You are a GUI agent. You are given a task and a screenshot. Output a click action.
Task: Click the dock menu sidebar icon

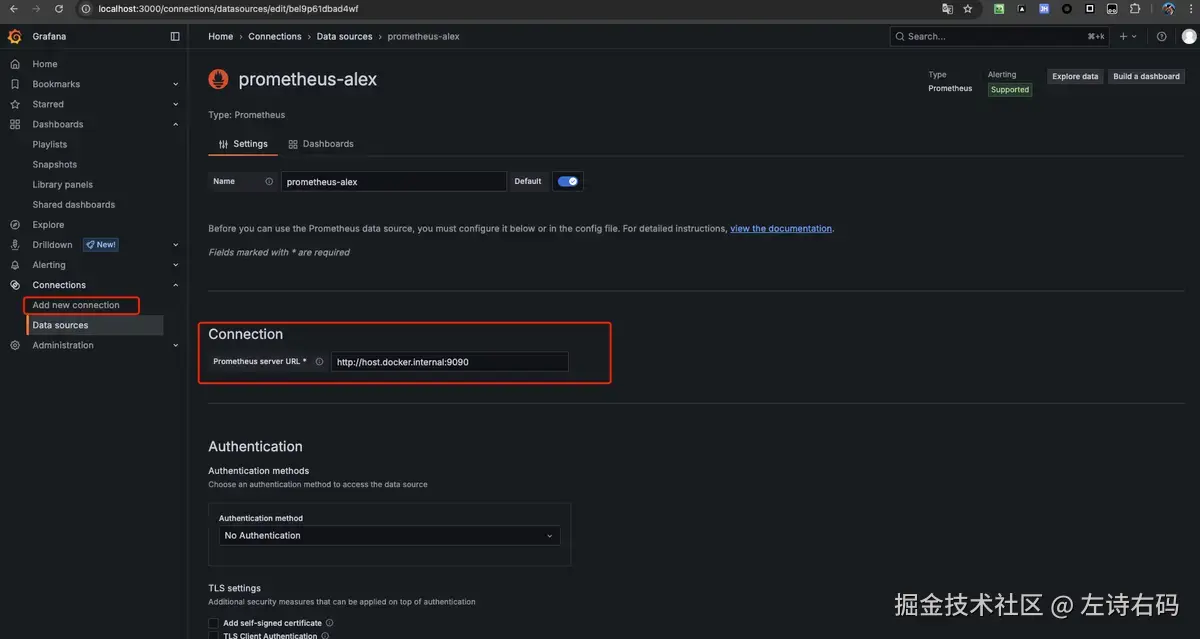(175, 37)
